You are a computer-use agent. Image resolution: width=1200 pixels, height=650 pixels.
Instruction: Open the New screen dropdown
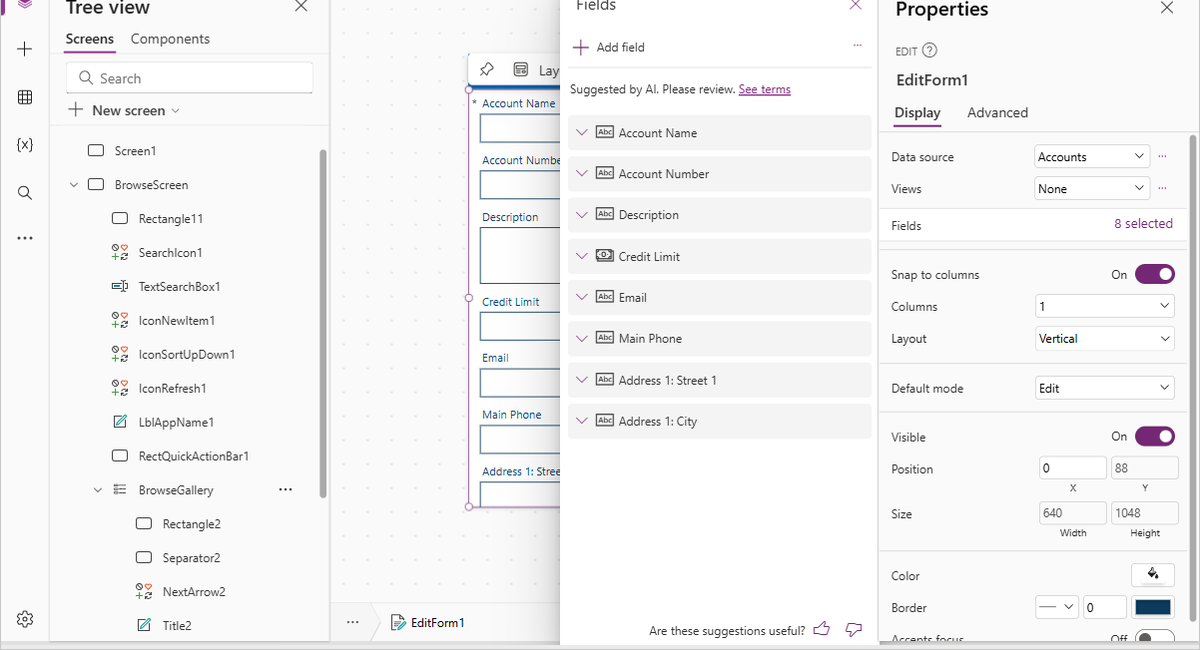(x=124, y=110)
